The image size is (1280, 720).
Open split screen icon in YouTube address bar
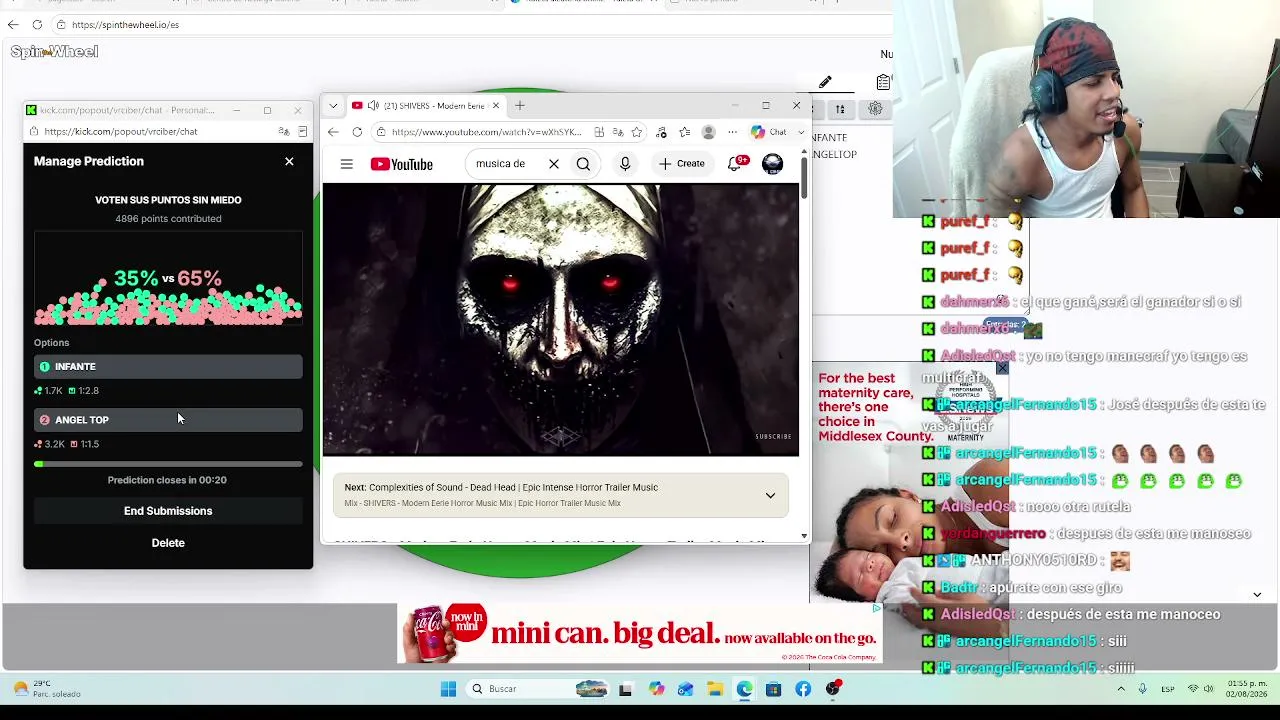599,132
